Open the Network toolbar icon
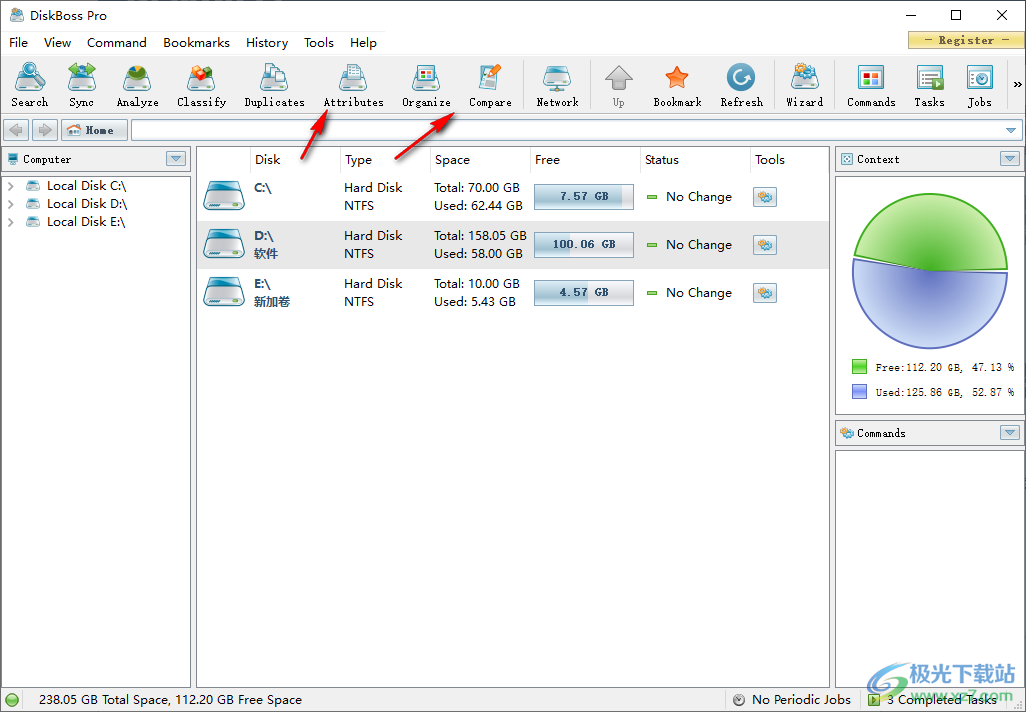Viewport: 1026px width, 712px height. click(557, 85)
